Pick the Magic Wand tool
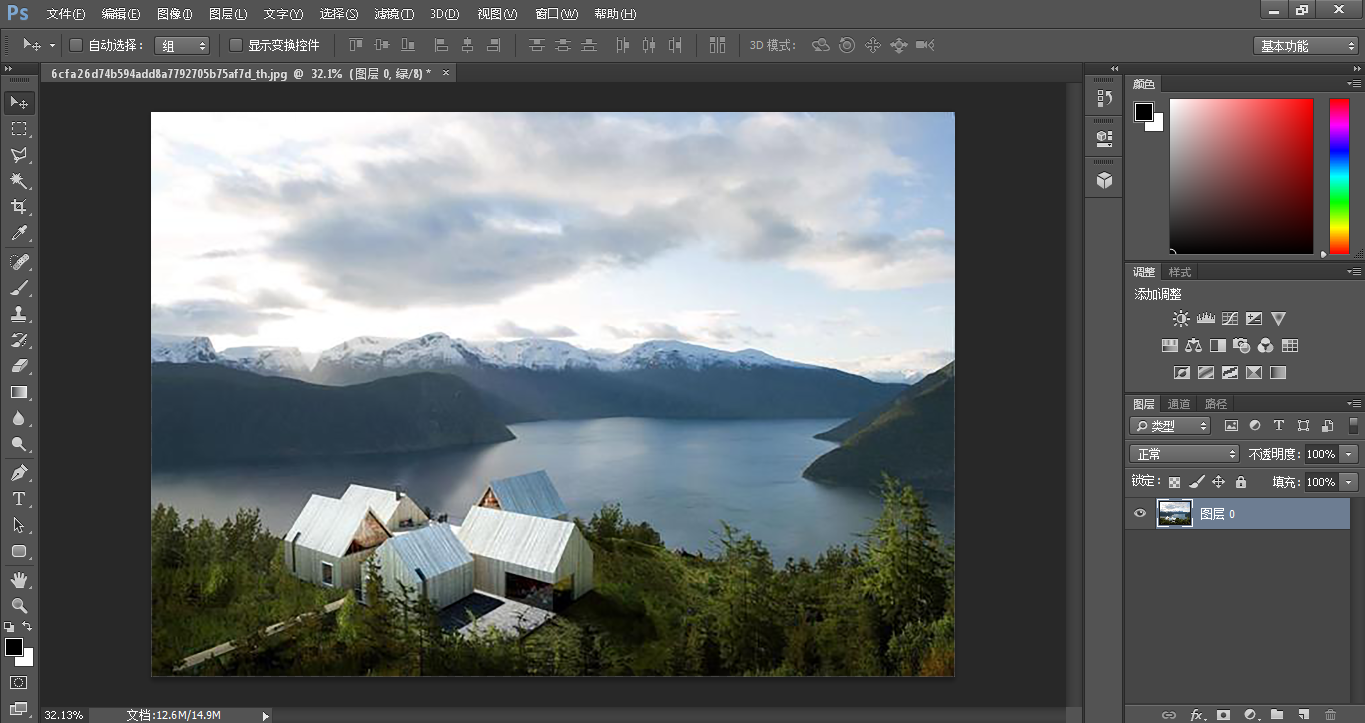This screenshot has width=1365, height=723. point(19,181)
